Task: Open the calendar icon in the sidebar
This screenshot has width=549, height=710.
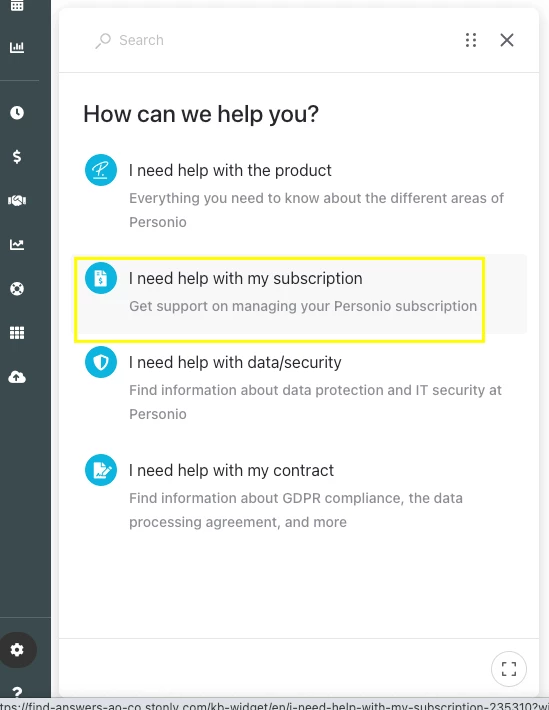Action: [17, 5]
